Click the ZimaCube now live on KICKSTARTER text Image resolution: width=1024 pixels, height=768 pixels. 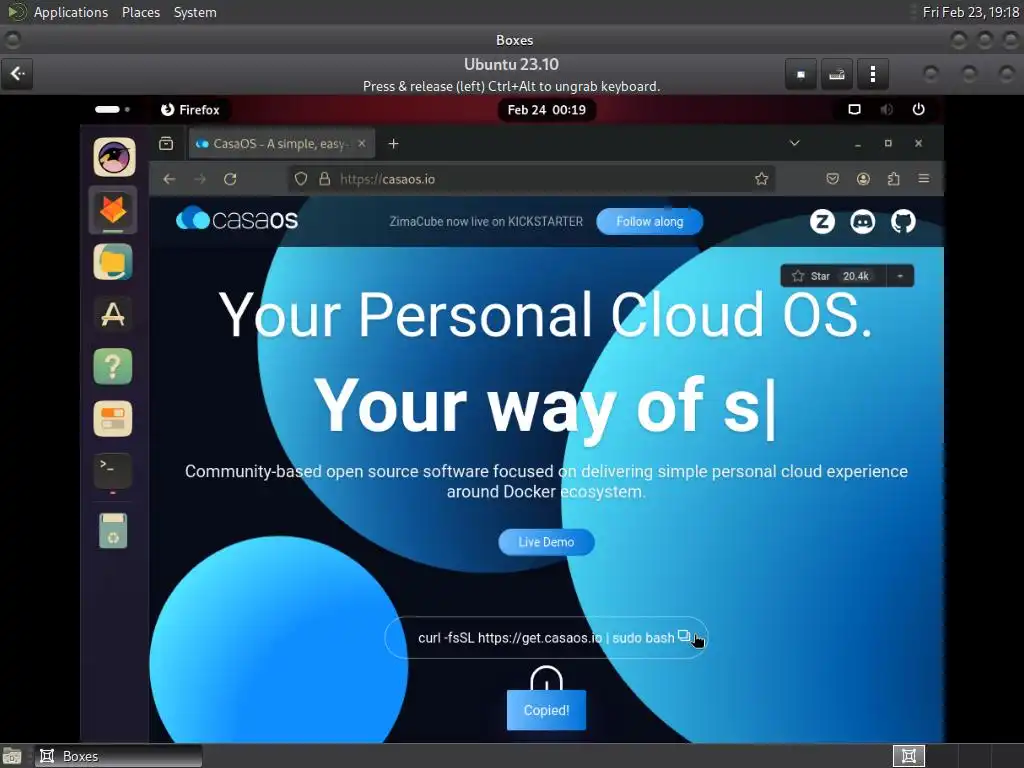pyautogui.click(x=486, y=221)
